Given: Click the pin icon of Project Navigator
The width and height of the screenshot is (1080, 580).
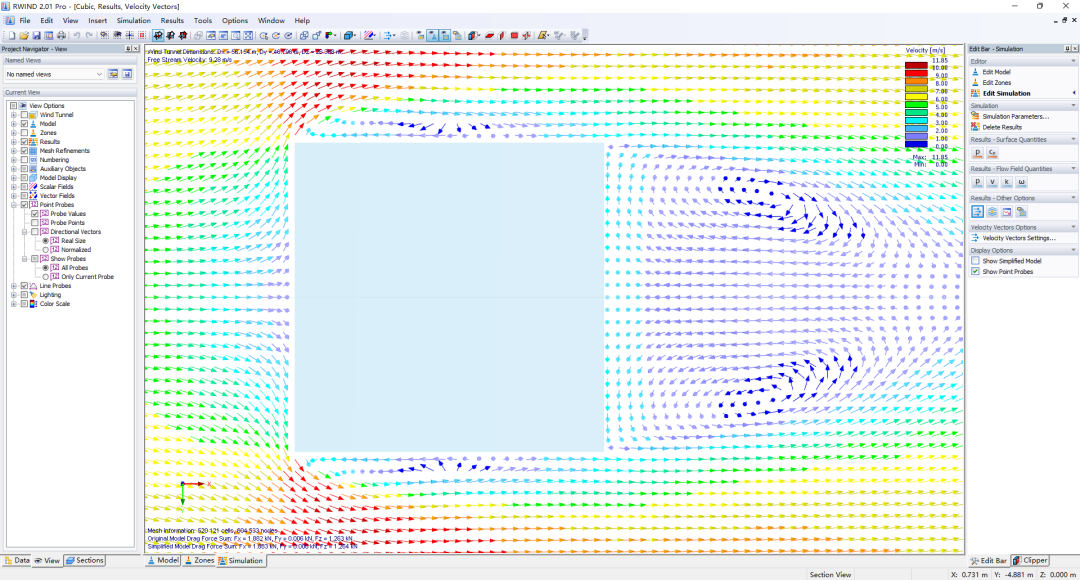Looking at the screenshot, I should [x=128, y=49].
